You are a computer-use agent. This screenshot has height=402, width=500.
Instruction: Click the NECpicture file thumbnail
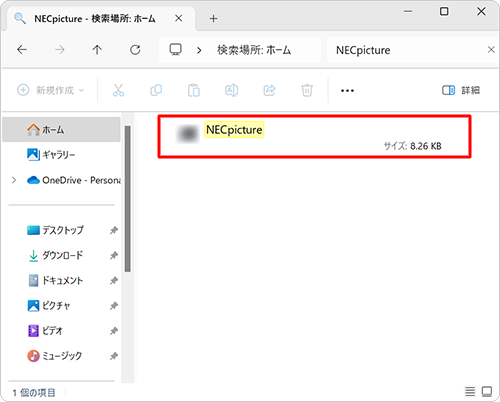coord(188,134)
